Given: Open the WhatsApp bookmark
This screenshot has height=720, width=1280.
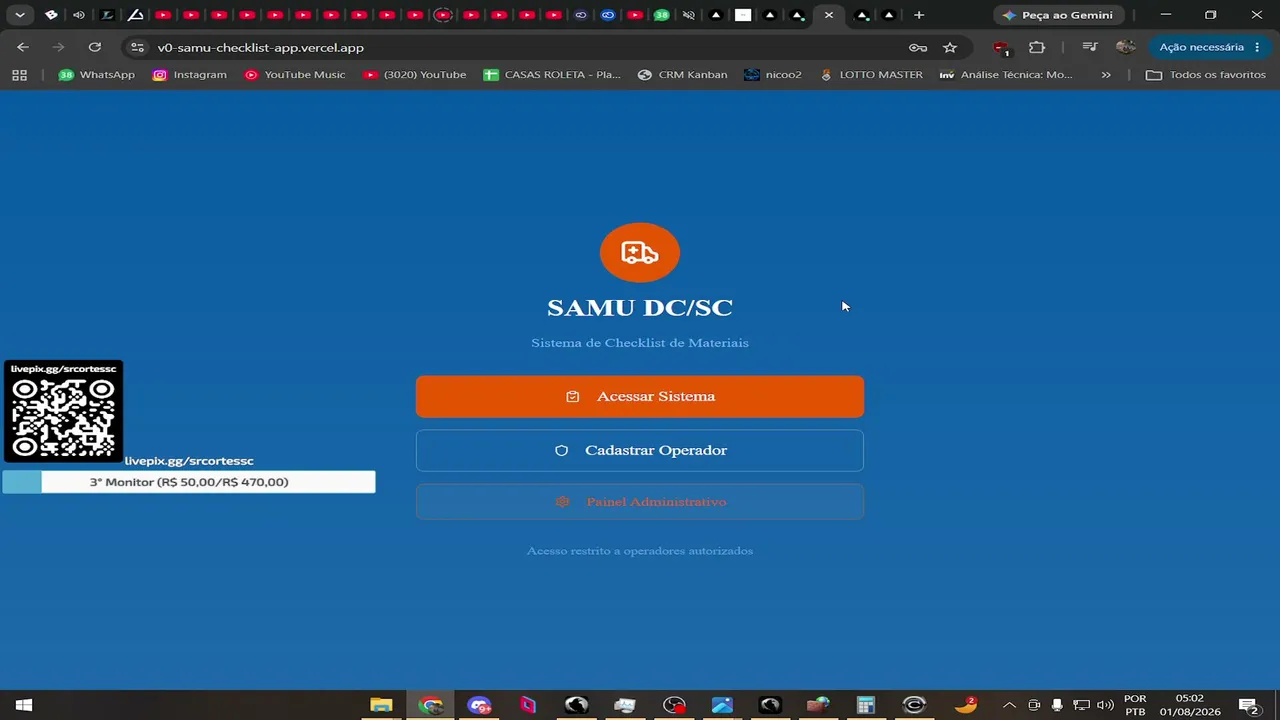Looking at the screenshot, I should [96, 75].
